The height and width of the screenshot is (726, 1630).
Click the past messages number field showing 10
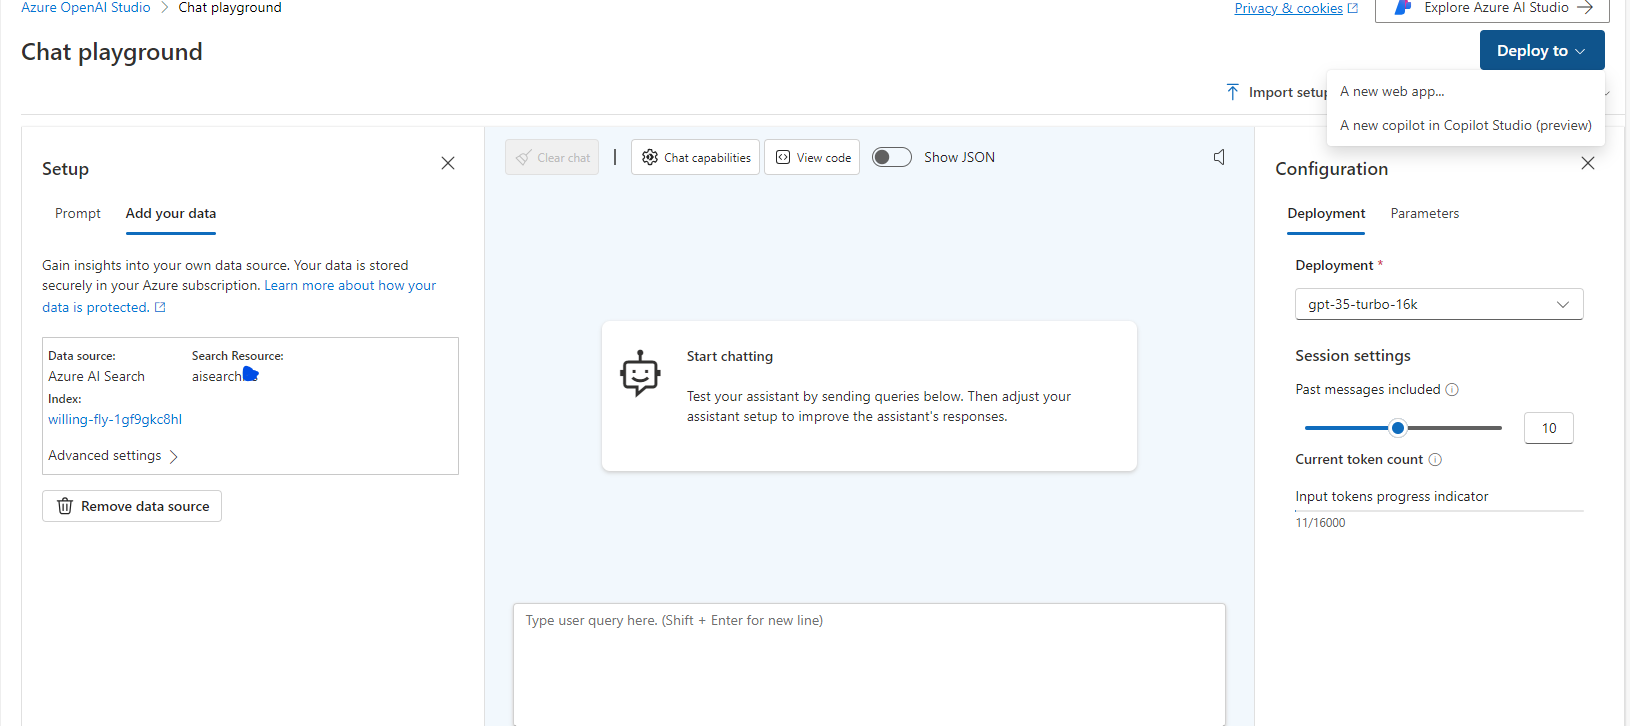click(x=1549, y=428)
